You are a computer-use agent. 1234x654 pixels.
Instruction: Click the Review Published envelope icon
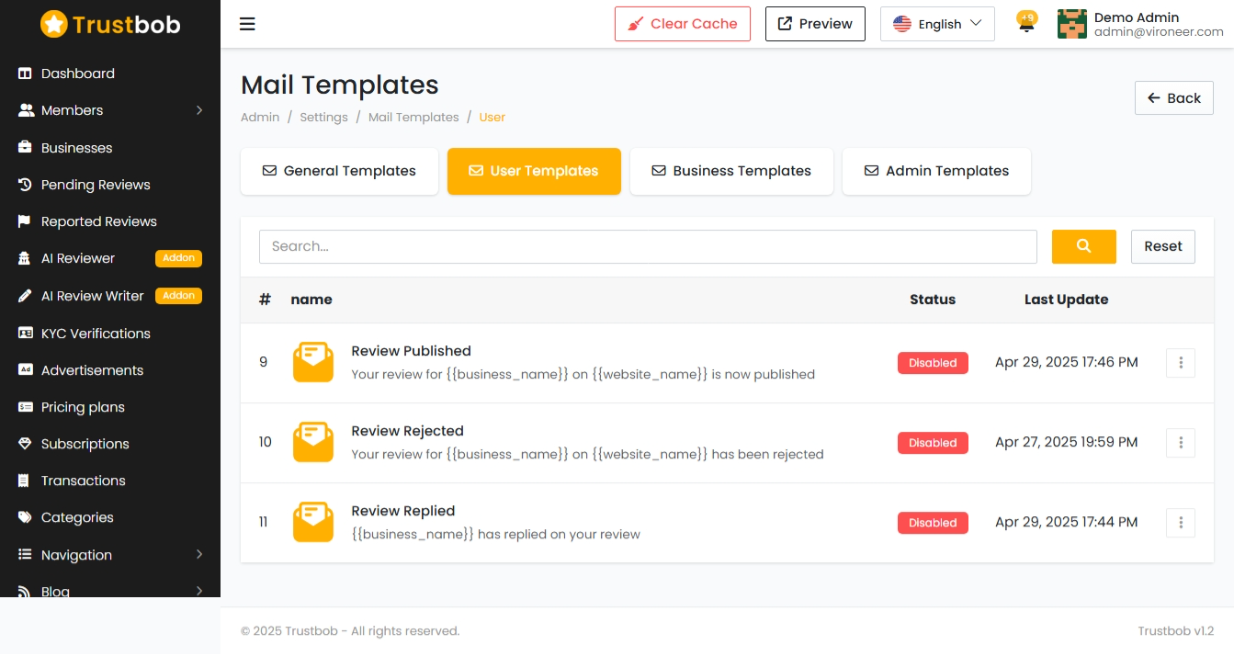313,362
